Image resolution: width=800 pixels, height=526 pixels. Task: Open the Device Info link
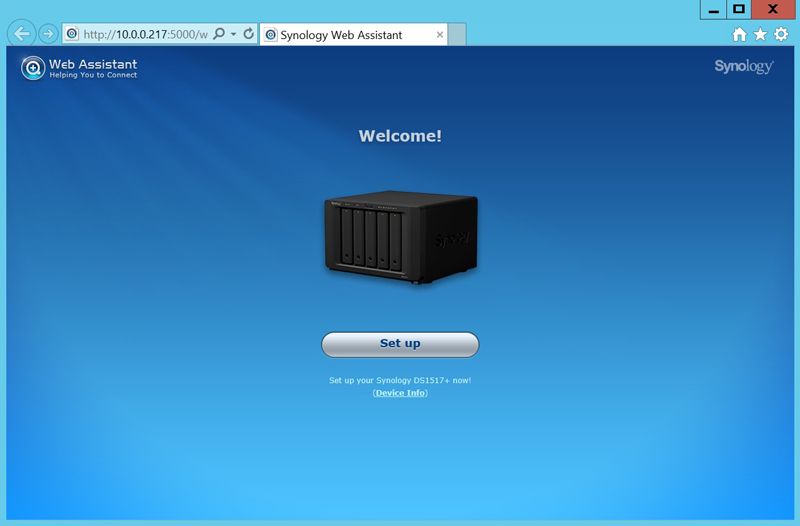[x=400, y=393]
